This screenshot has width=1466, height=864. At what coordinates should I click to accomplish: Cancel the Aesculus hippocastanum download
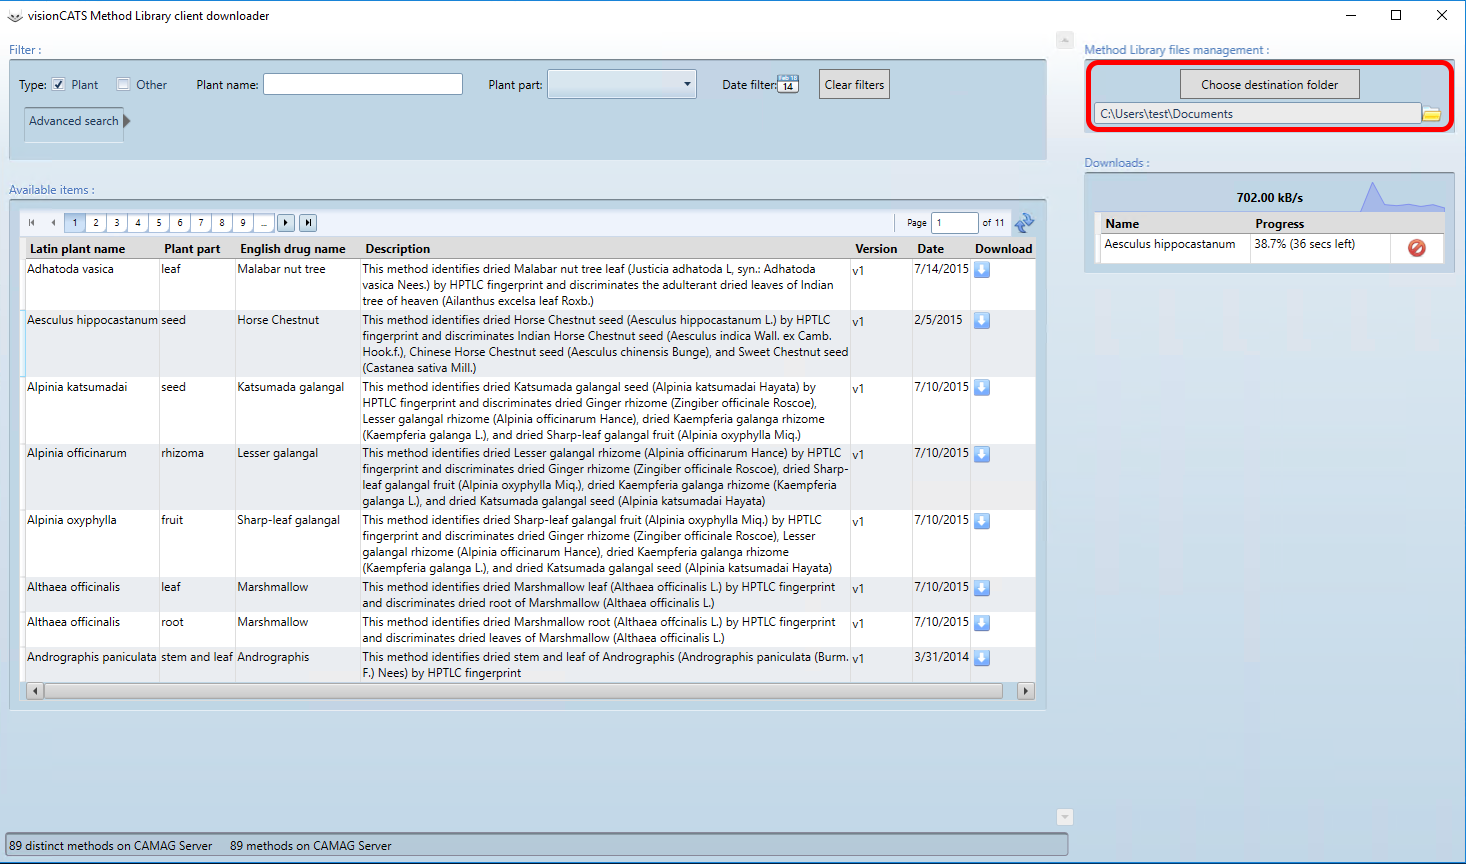pos(1417,248)
